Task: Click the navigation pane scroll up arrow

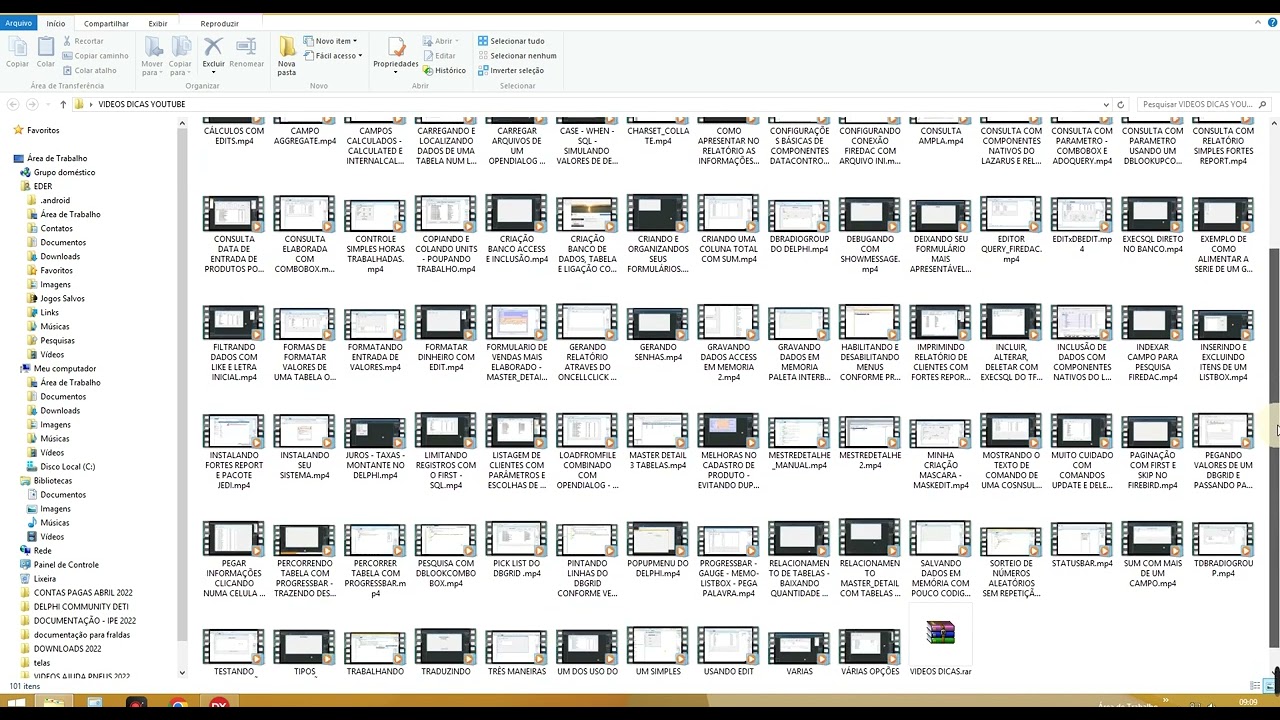Action: pyautogui.click(x=182, y=123)
